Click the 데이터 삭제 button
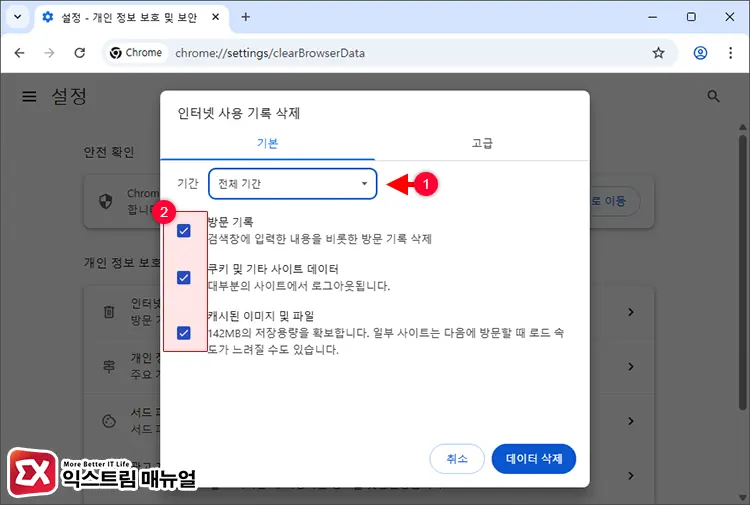Viewport: 750px width, 505px height. [534, 459]
